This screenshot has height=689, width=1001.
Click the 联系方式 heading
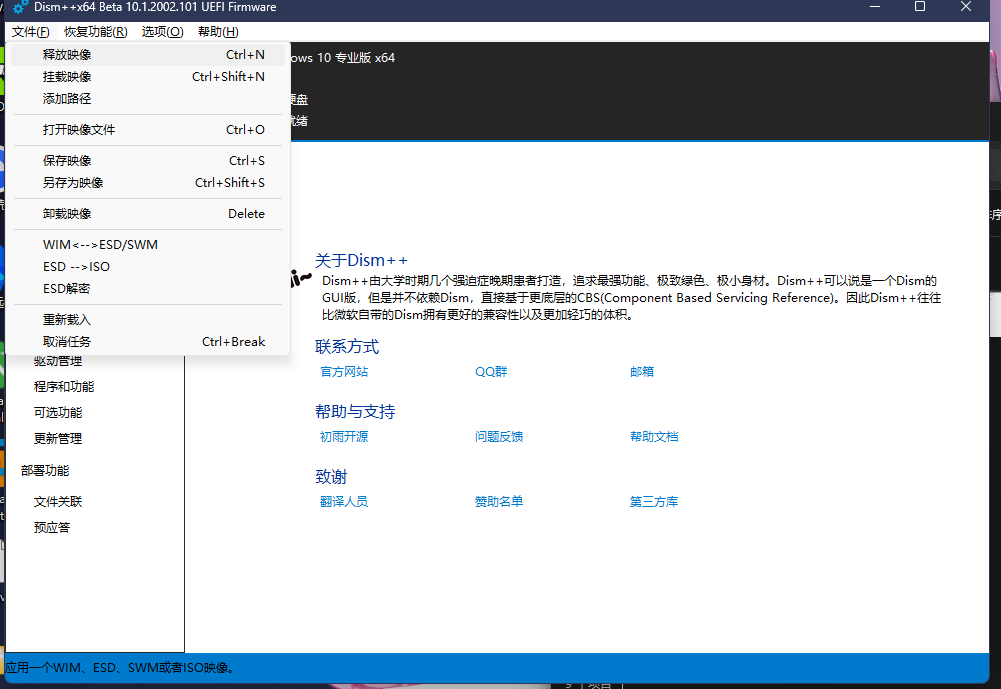pos(347,347)
